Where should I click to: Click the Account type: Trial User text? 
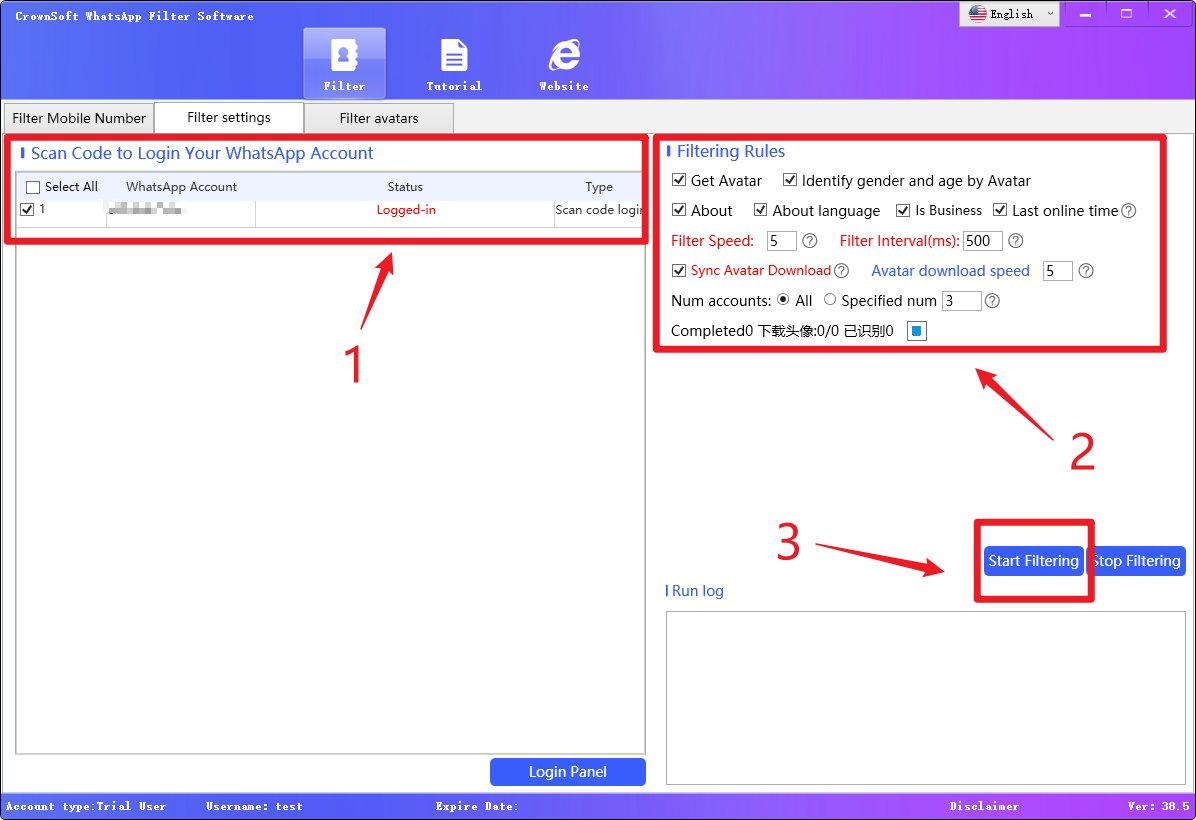pyautogui.click(x=85, y=806)
